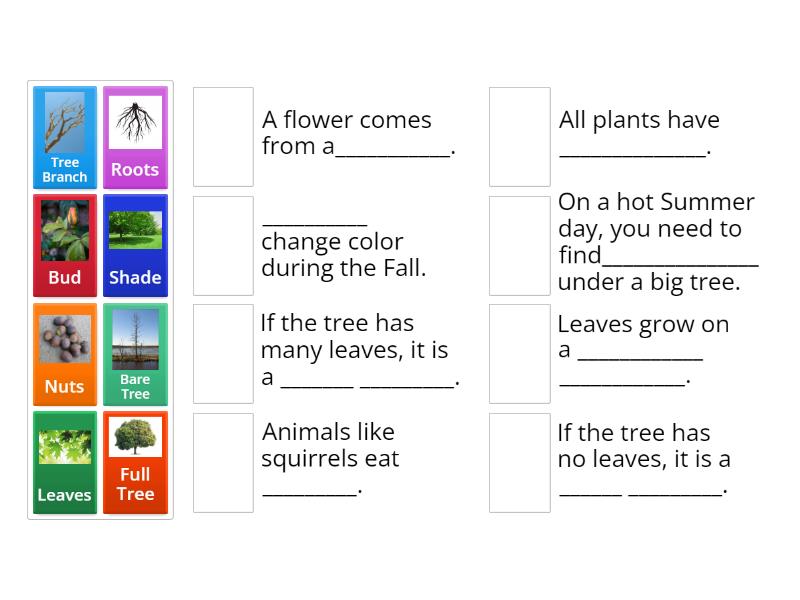The image size is (800, 600).
Task: Click the answer slot beside the squirrels sentence
Action: click(x=223, y=462)
